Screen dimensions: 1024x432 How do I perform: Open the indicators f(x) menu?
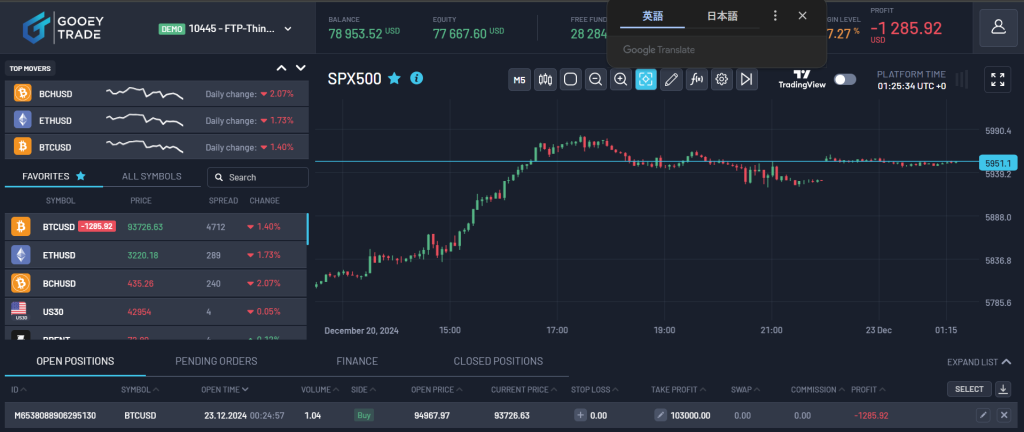tap(696, 79)
